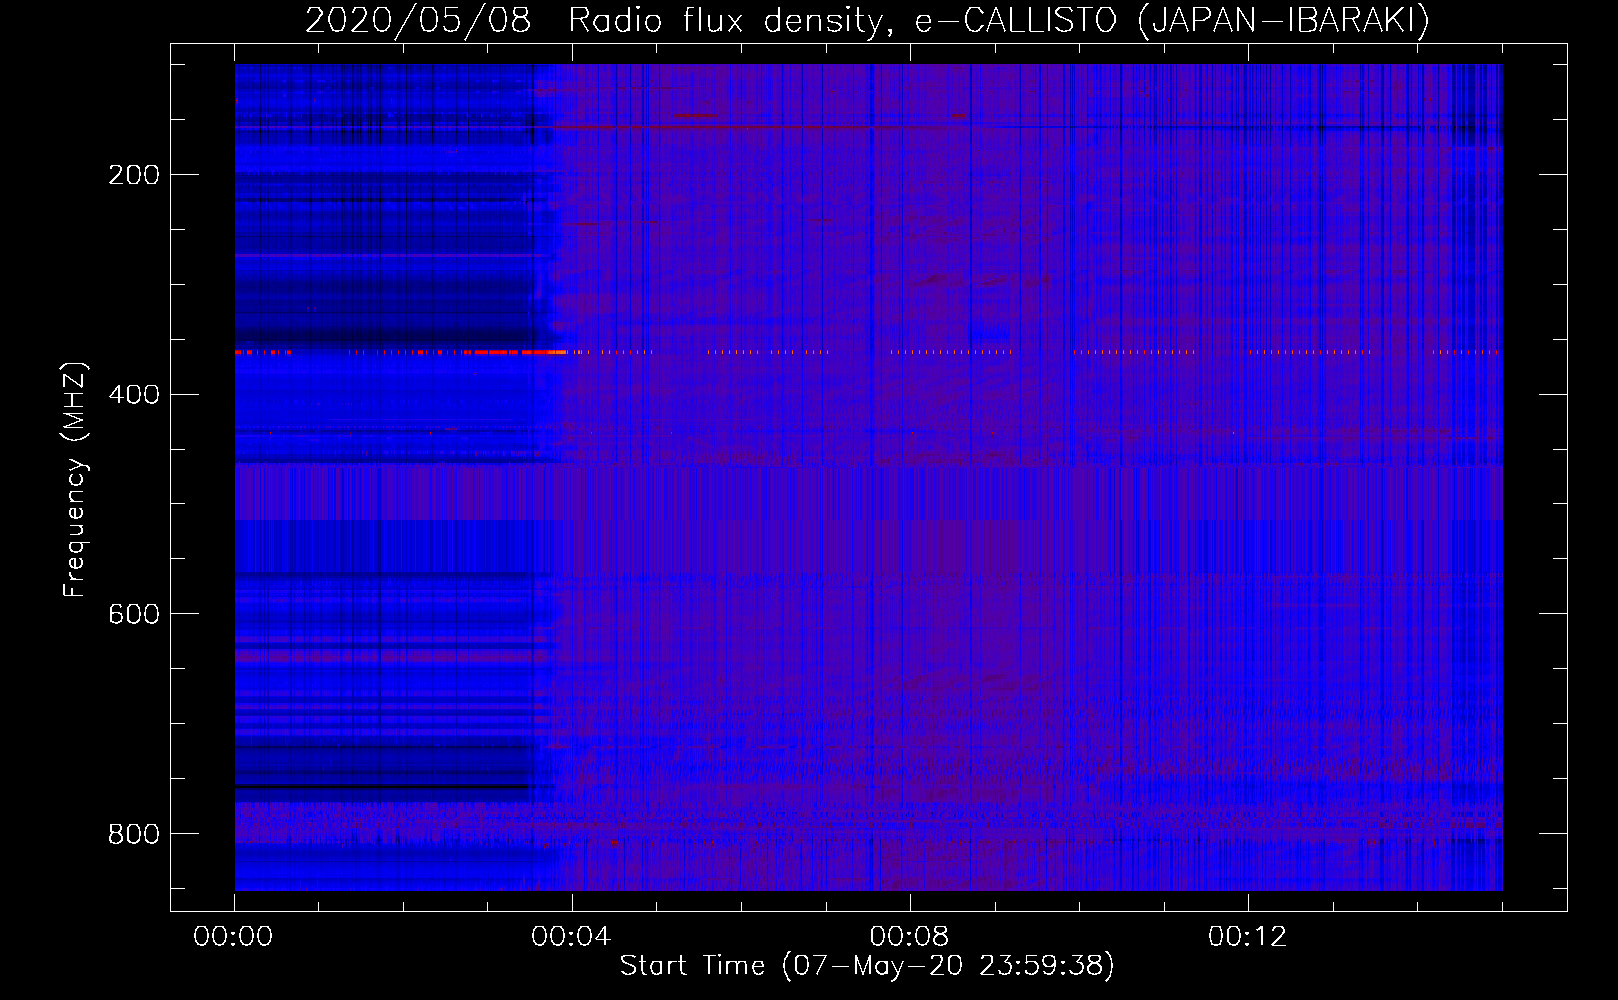
Task: Click the plot title reading e-CALLISTO (JAPAN-IBARAKI)
Action: click(1172, 20)
